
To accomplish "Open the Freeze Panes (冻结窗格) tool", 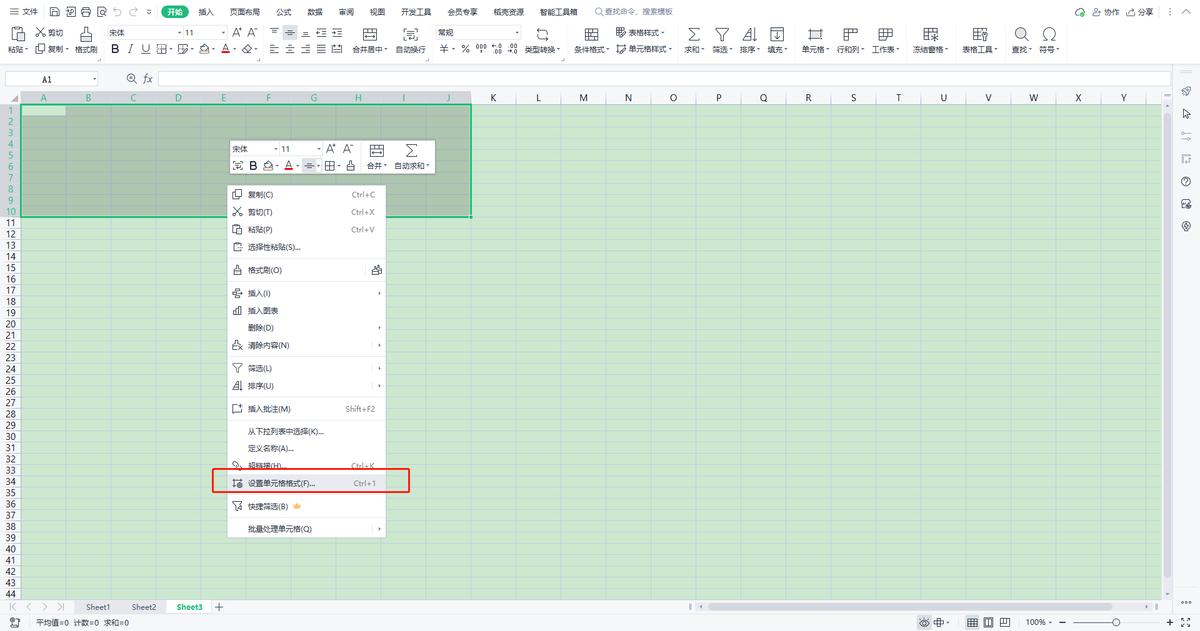I will tap(929, 34).
